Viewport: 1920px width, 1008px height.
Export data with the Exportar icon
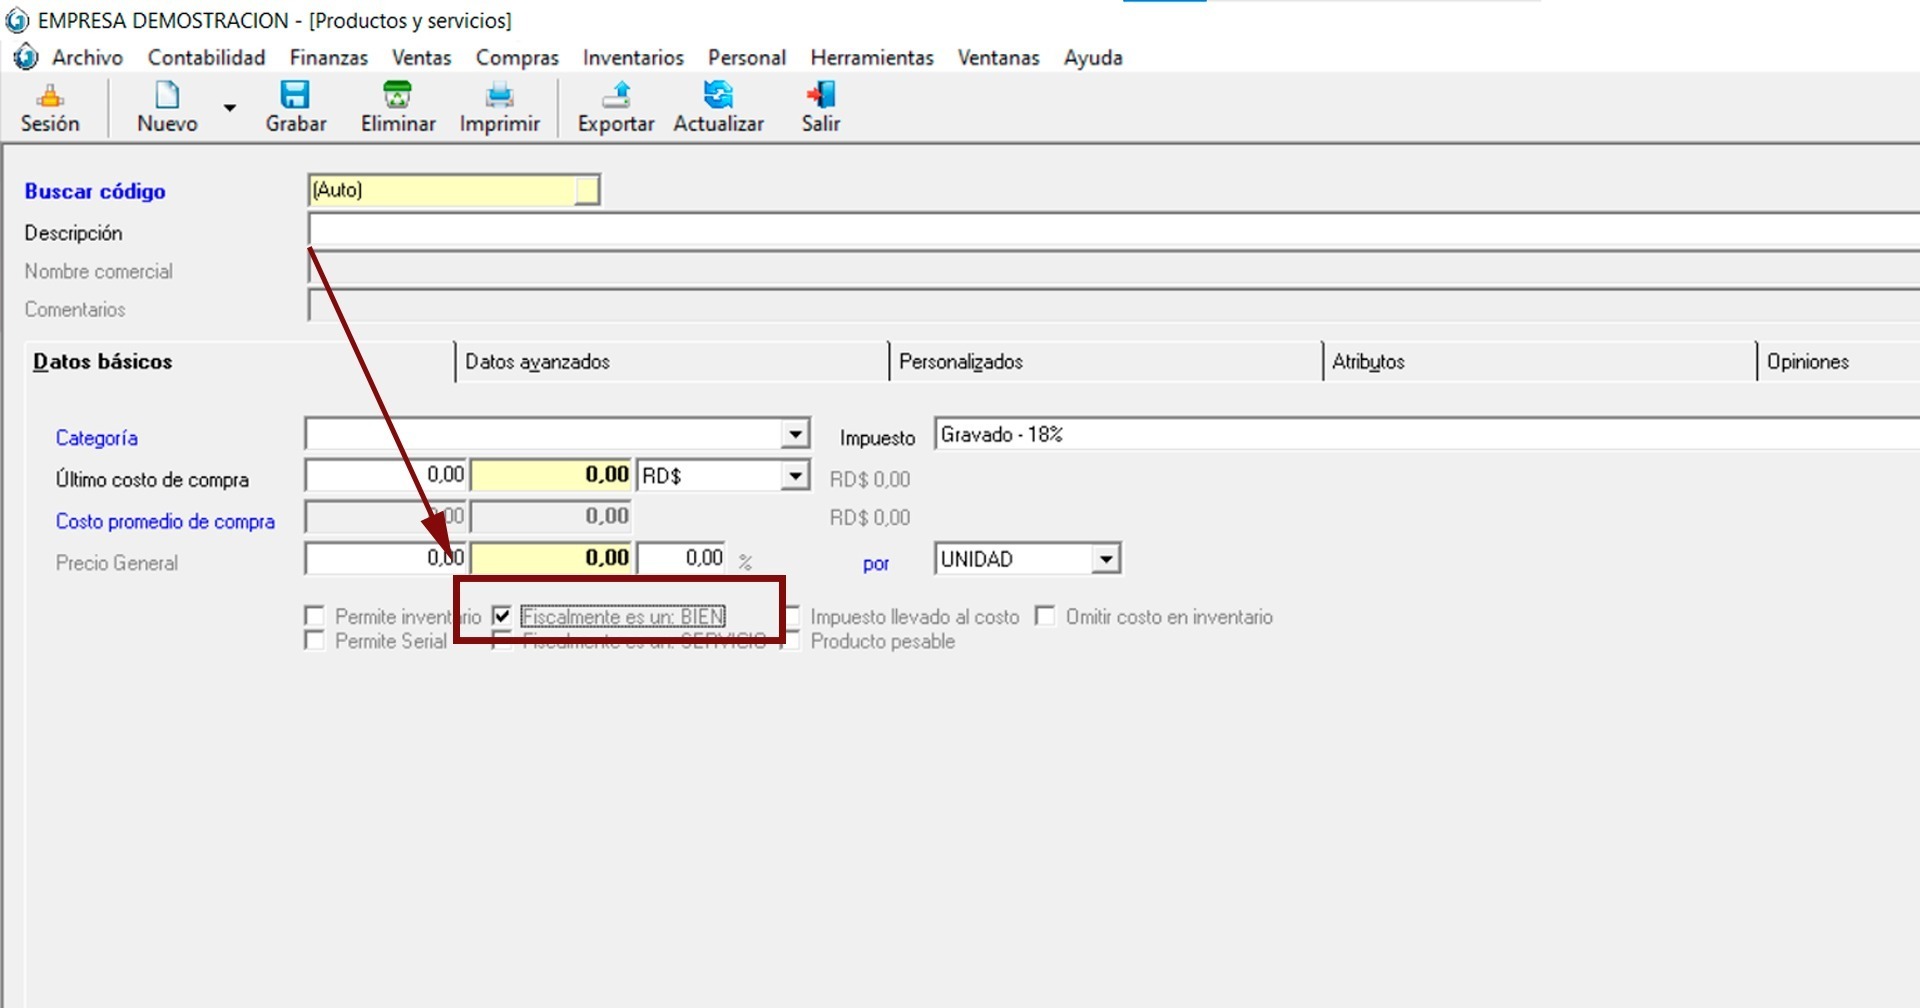tap(616, 97)
